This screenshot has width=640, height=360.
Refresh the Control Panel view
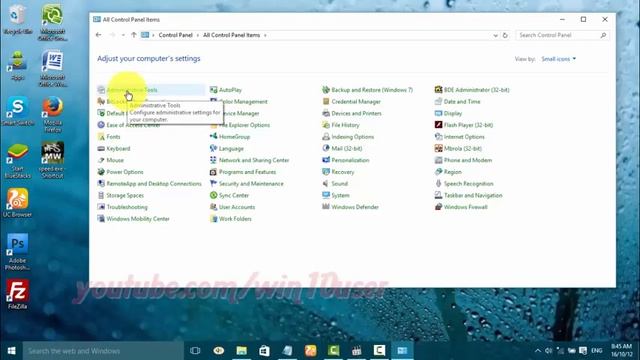tap(505, 36)
